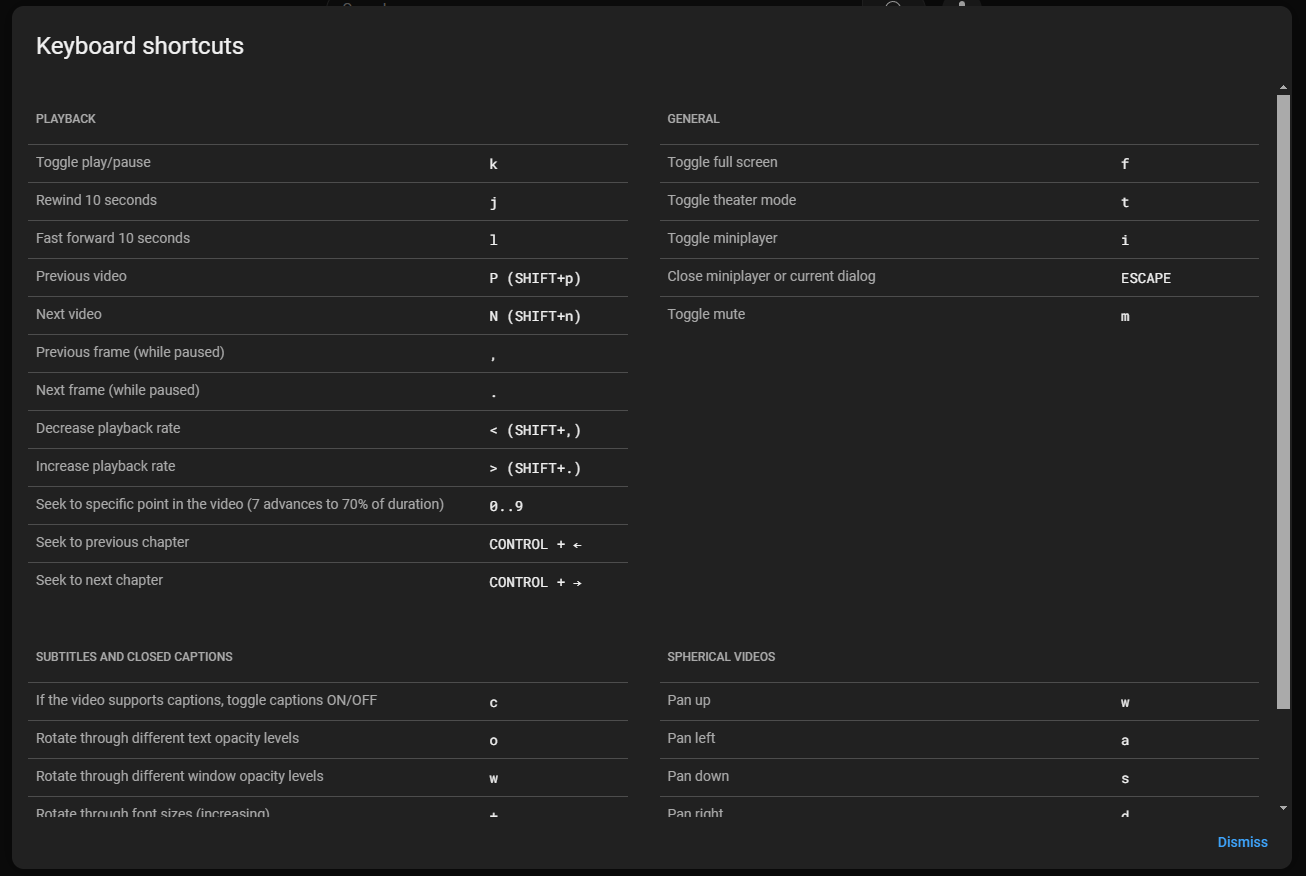Click the 'Rewind 10 seconds' label
Image resolution: width=1306 pixels, height=876 pixels.
(96, 200)
